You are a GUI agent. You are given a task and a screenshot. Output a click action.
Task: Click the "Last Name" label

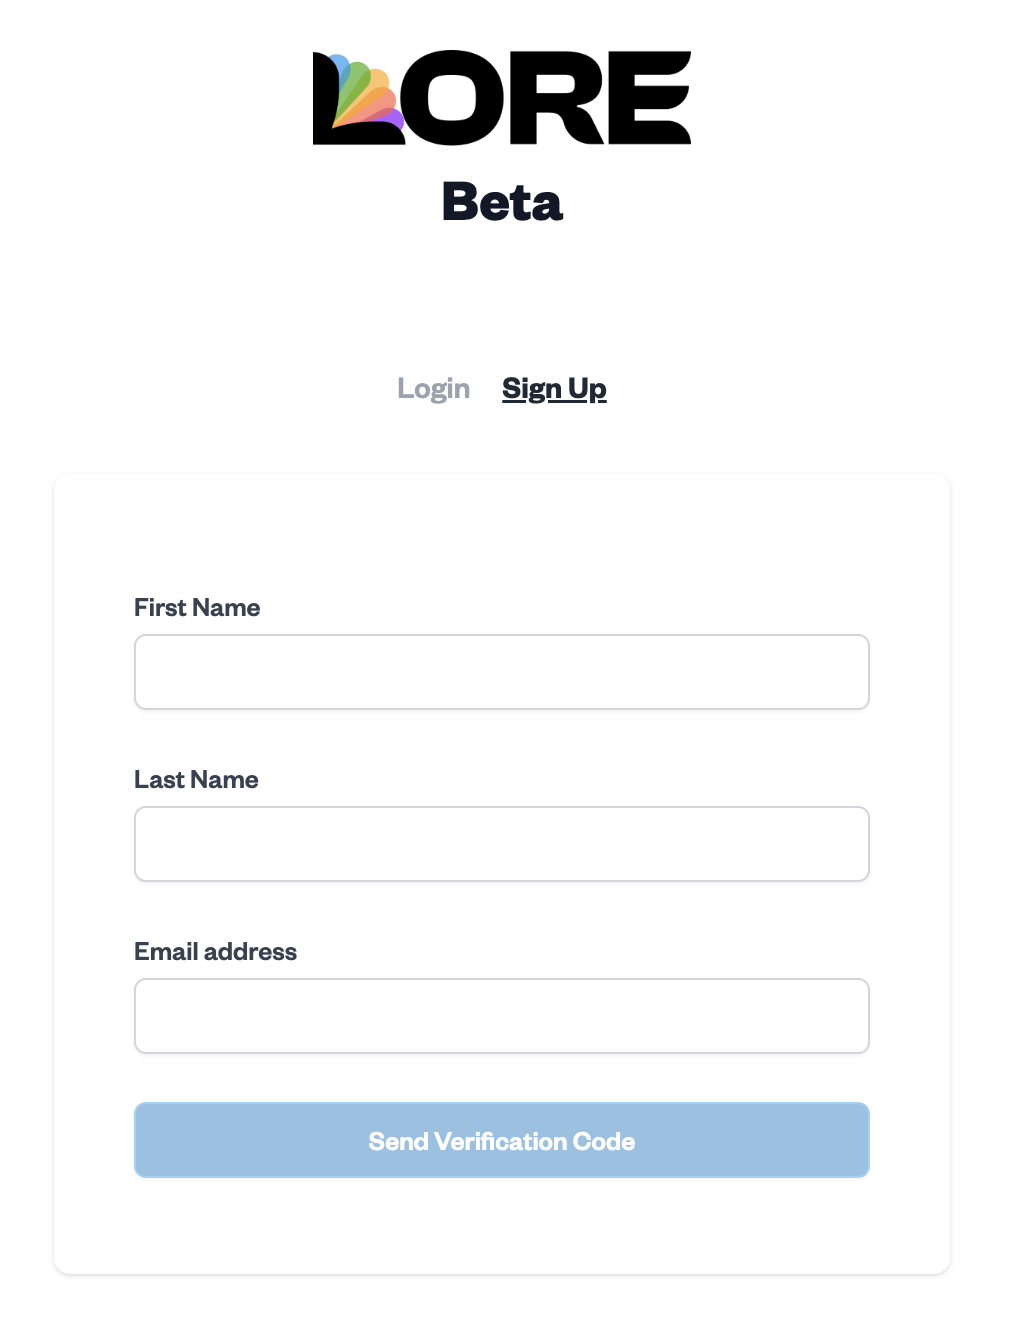click(196, 780)
